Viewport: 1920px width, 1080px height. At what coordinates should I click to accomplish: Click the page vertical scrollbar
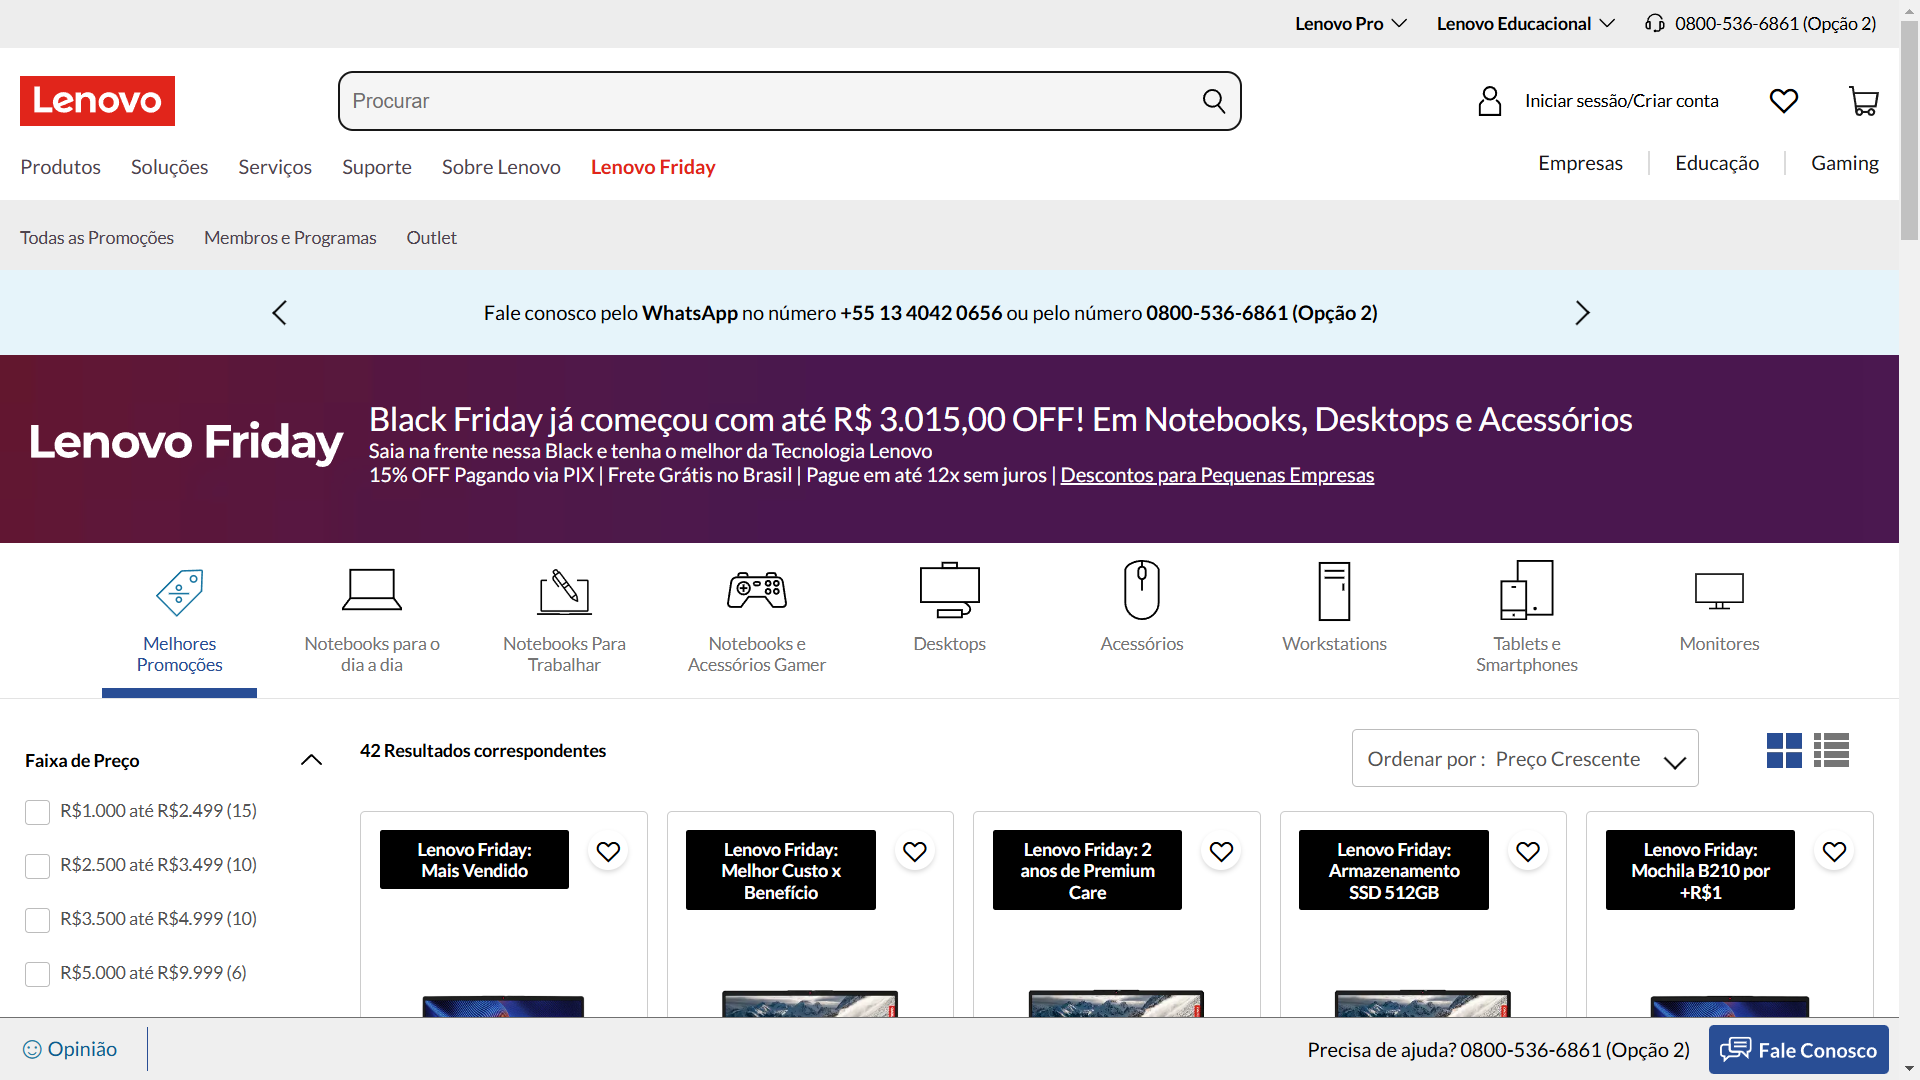[1909, 130]
